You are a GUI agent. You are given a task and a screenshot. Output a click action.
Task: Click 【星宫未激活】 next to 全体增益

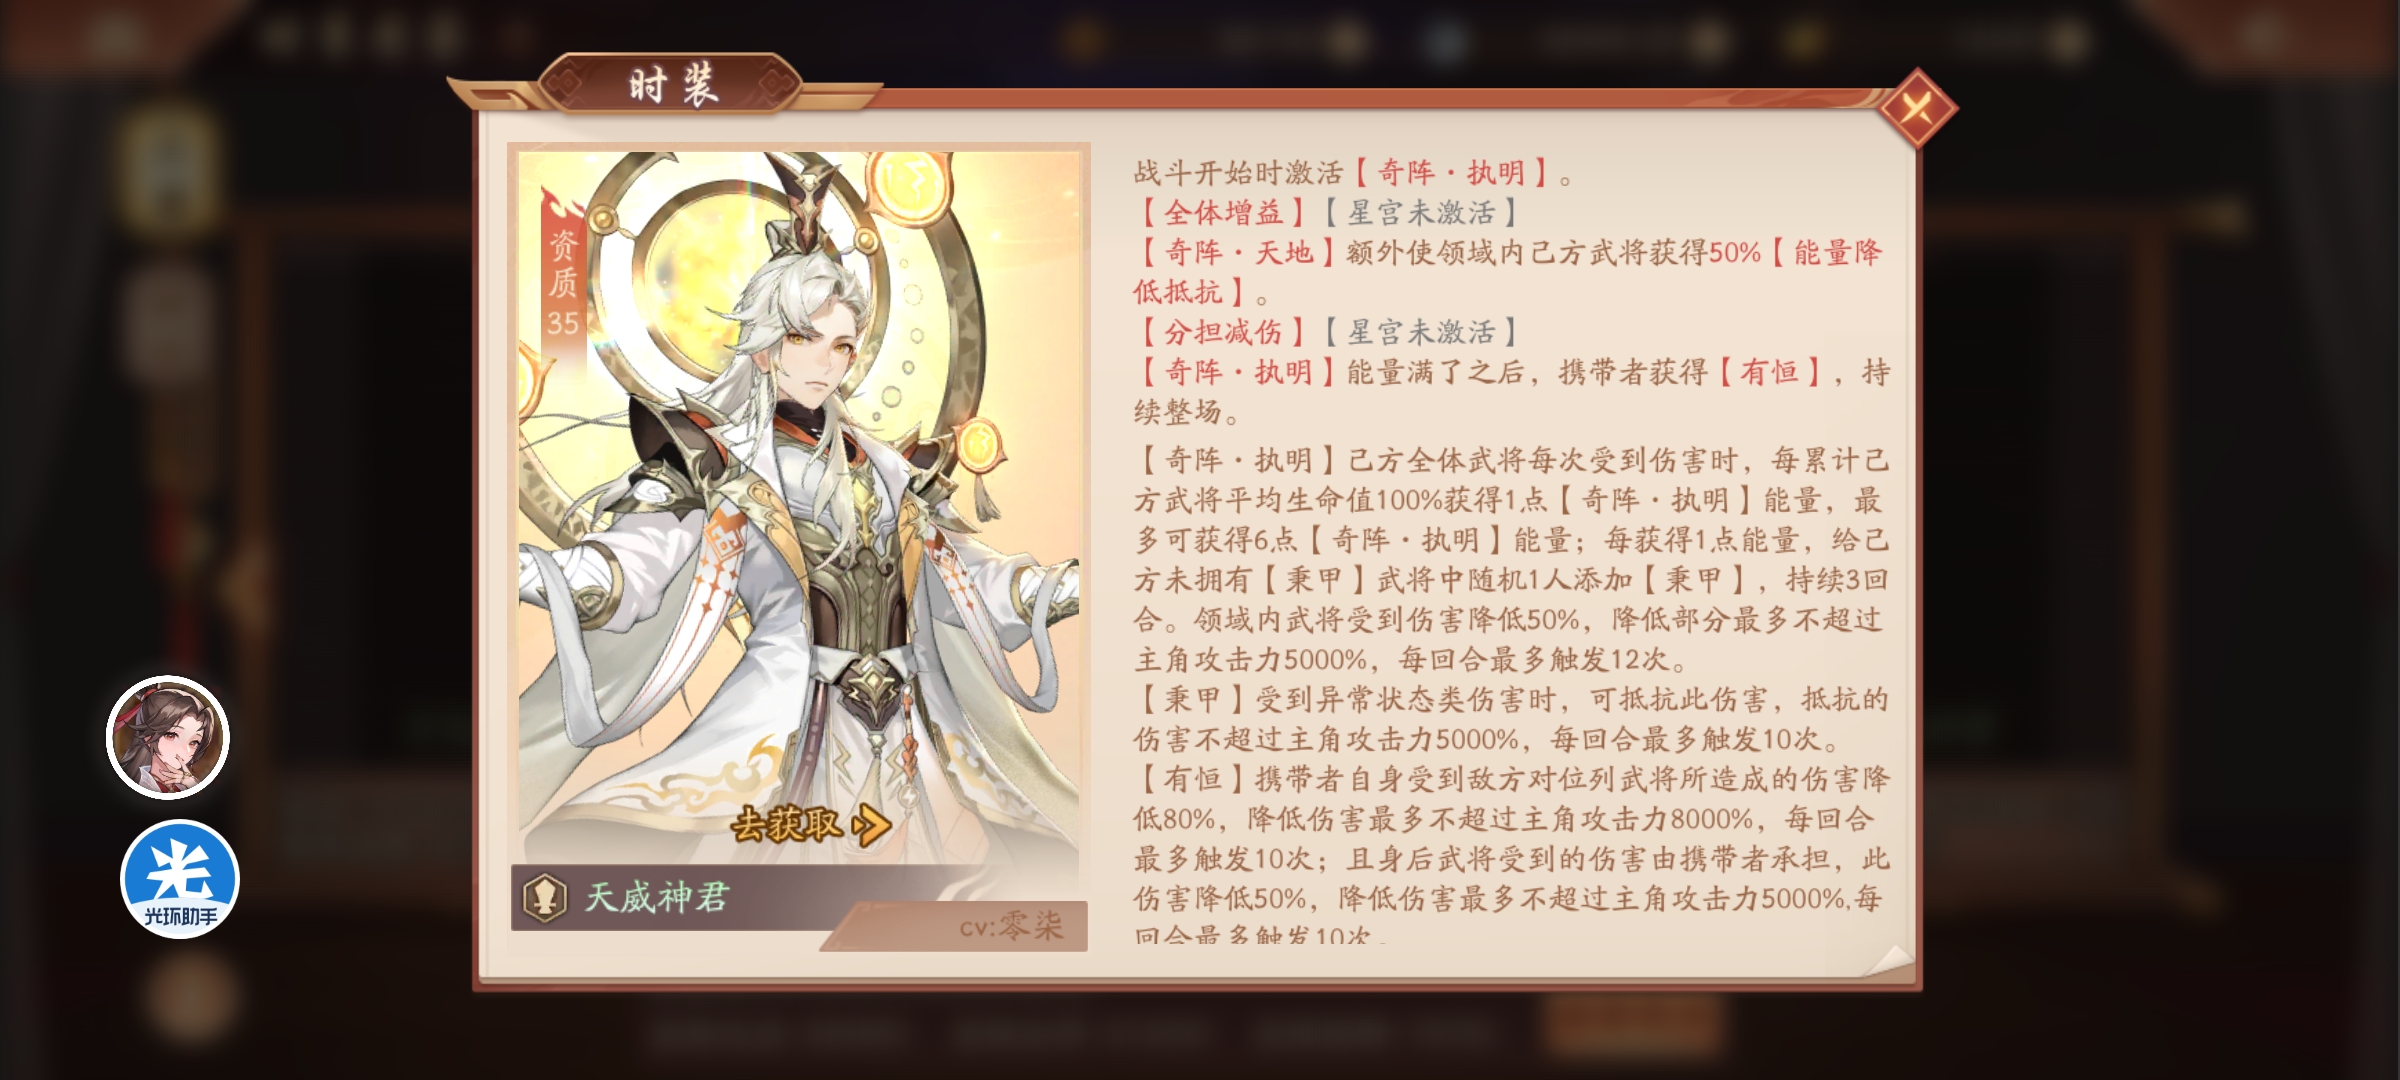tap(1421, 212)
